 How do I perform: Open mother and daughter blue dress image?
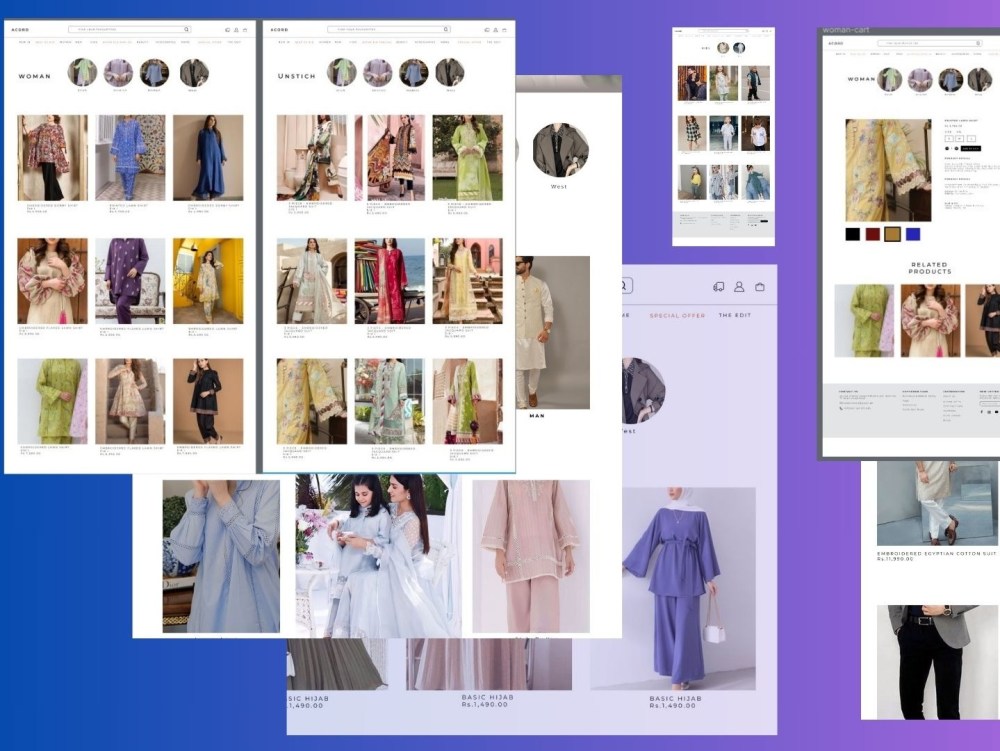379,555
